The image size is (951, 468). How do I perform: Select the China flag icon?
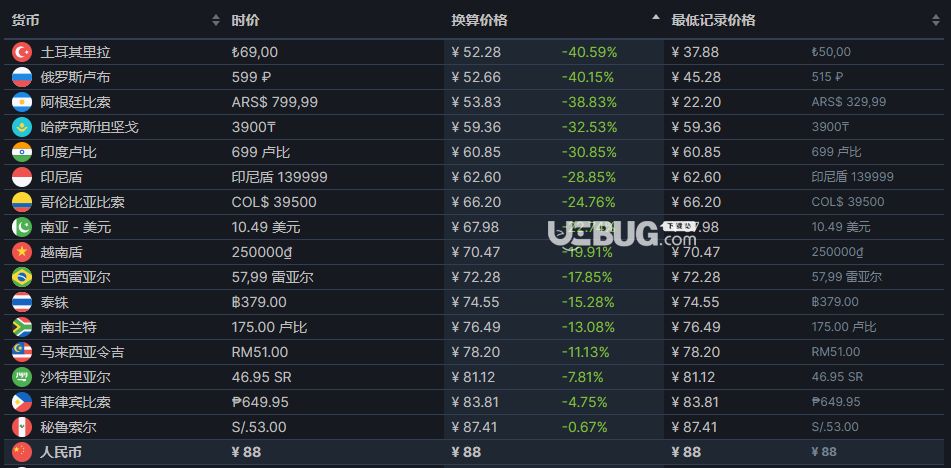[x=22, y=452]
